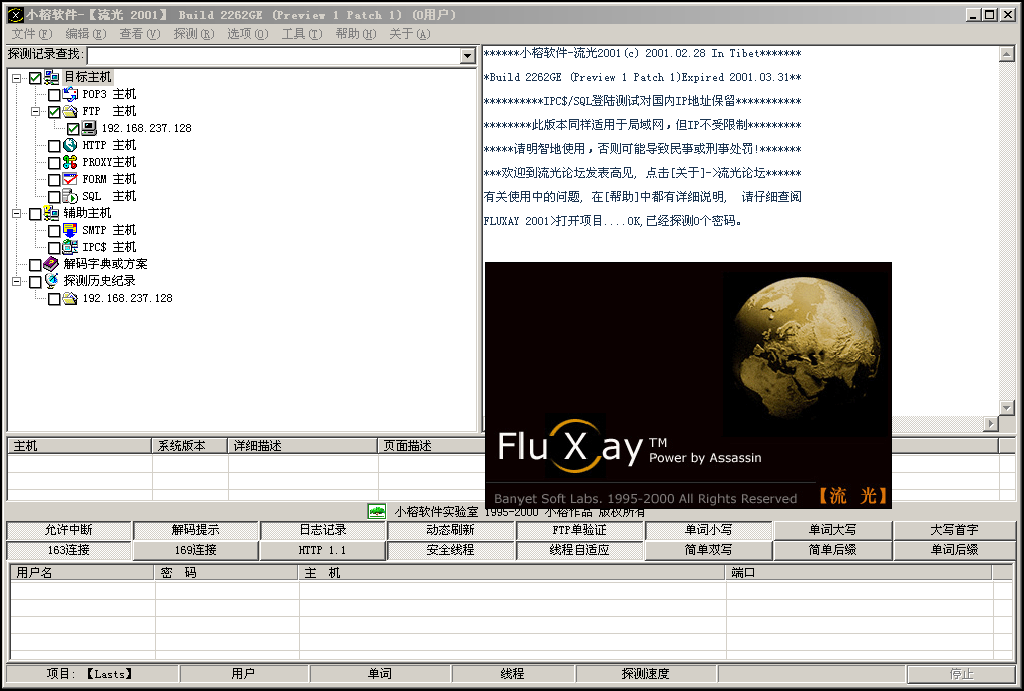Click folder icon of history entry 192.168.237.128
This screenshot has height=691, width=1024.
(x=71, y=298)
